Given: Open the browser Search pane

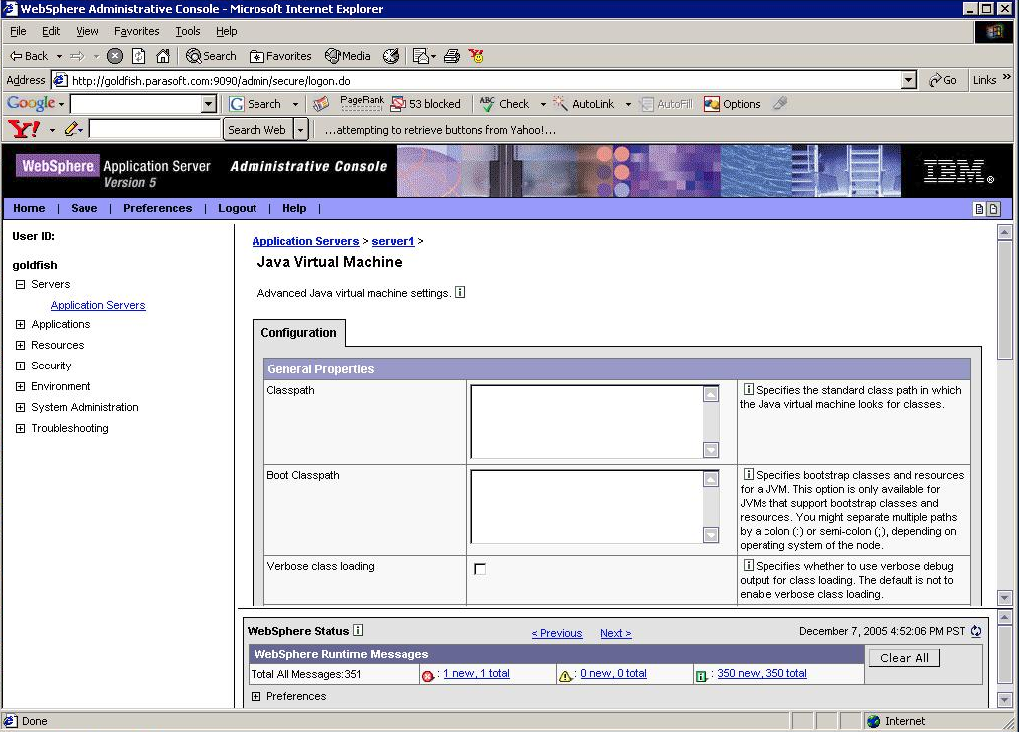Looking at the screenshot, I should point(211,56).
